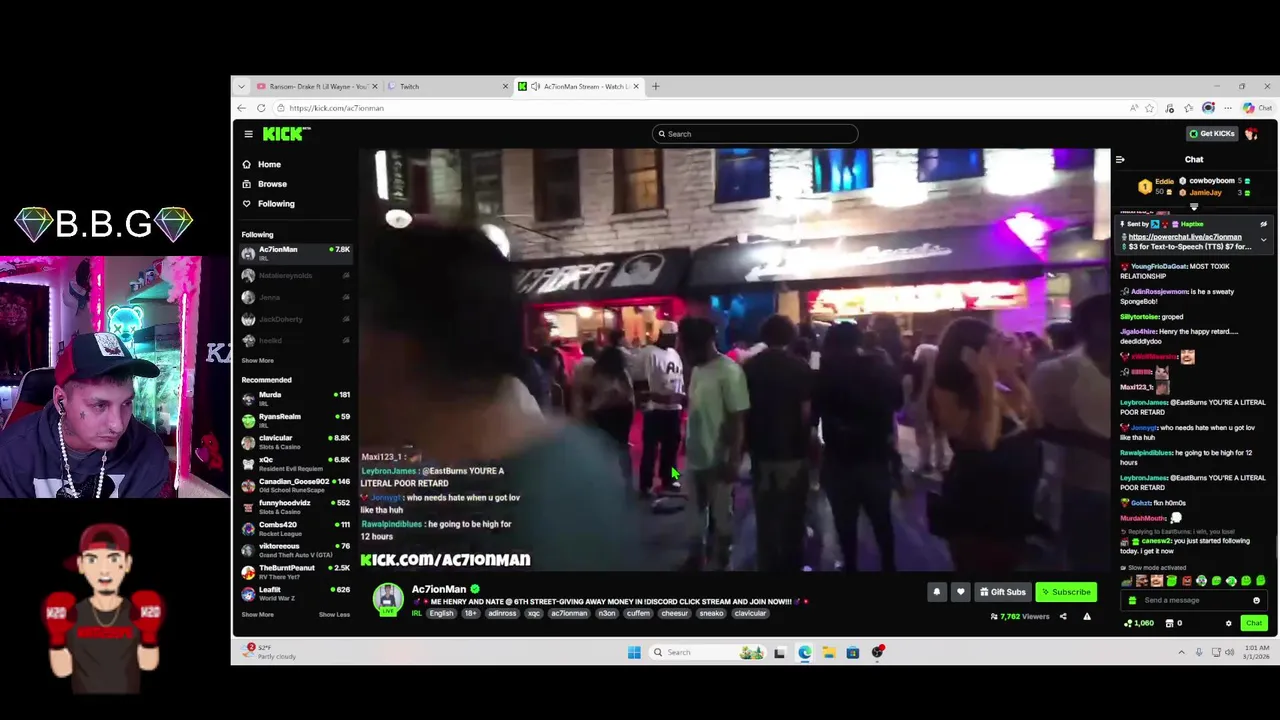Hide the pinned chat message
1280x720 pixels.
tap(1263, 224)
